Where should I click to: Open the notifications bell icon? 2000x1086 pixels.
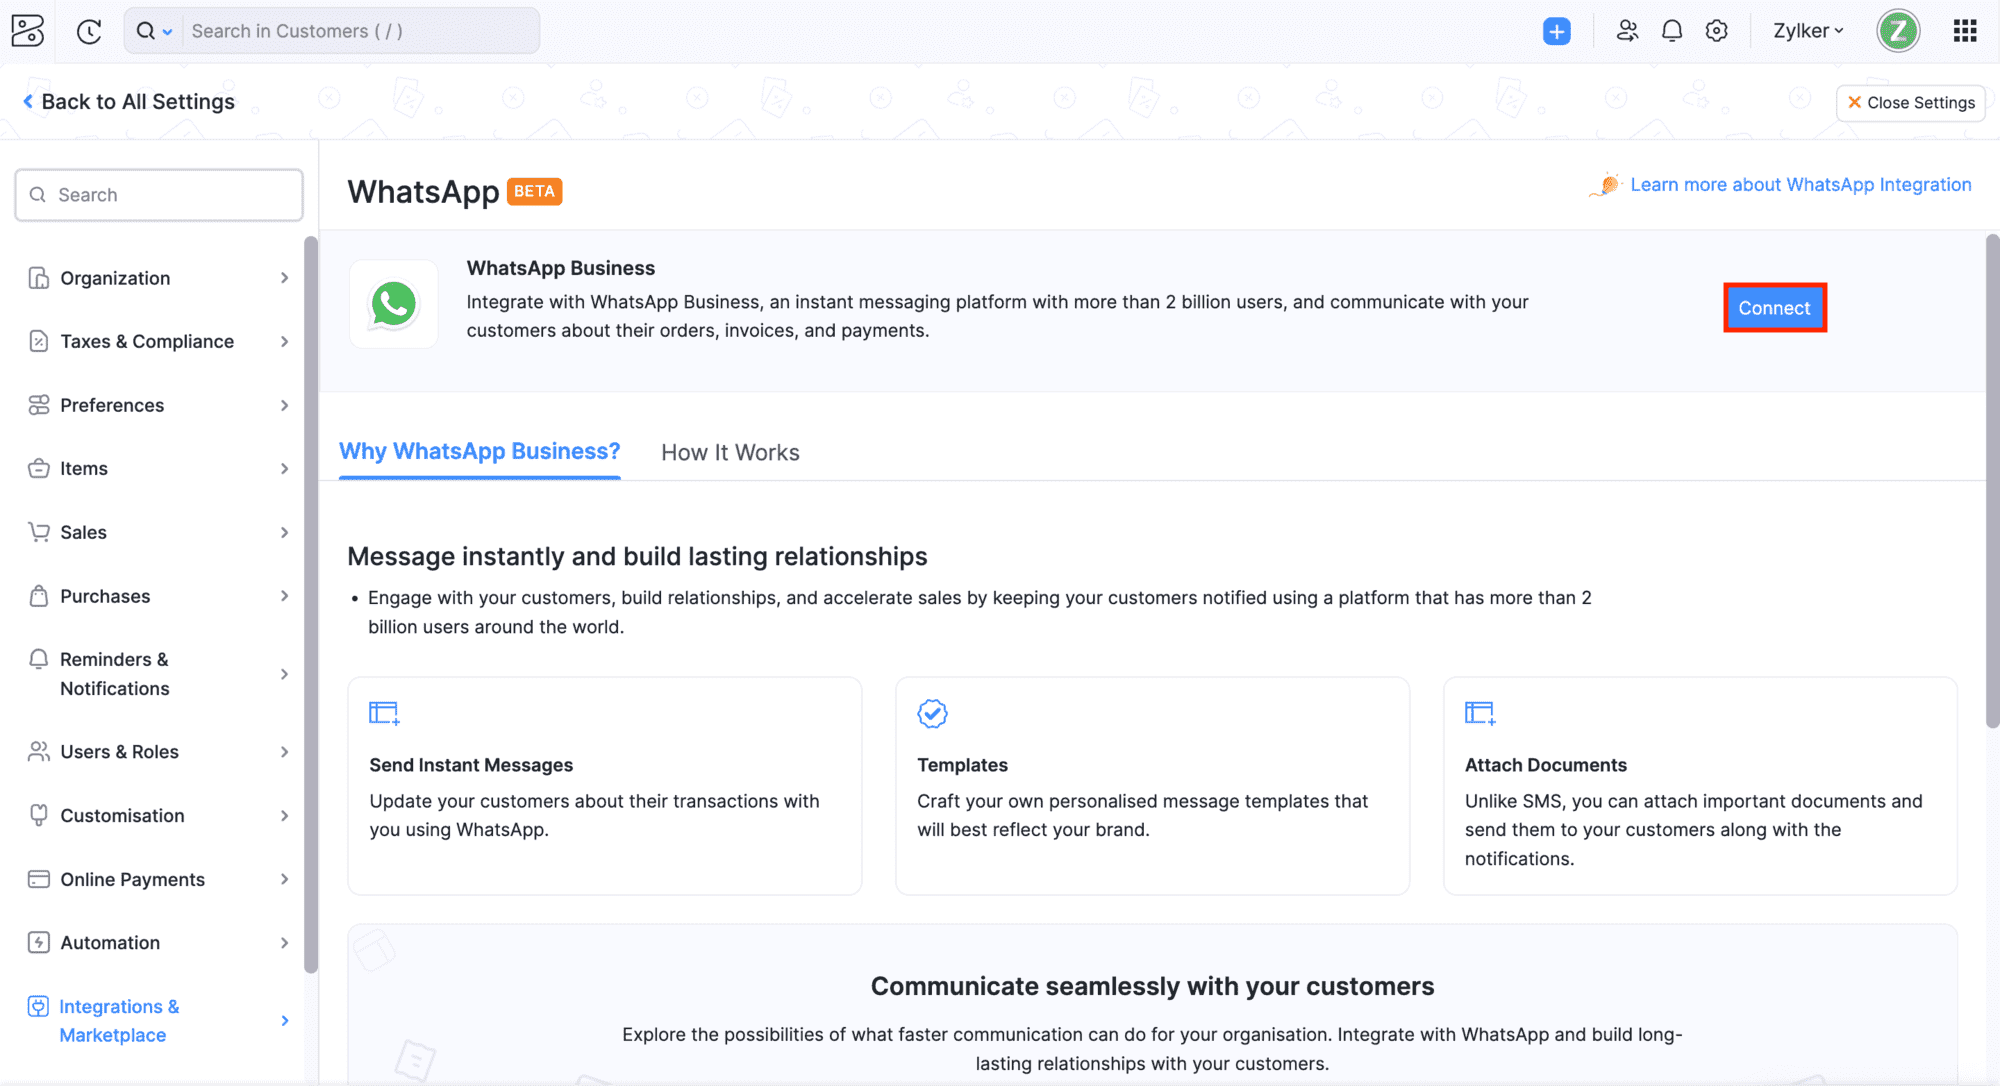1672,31
